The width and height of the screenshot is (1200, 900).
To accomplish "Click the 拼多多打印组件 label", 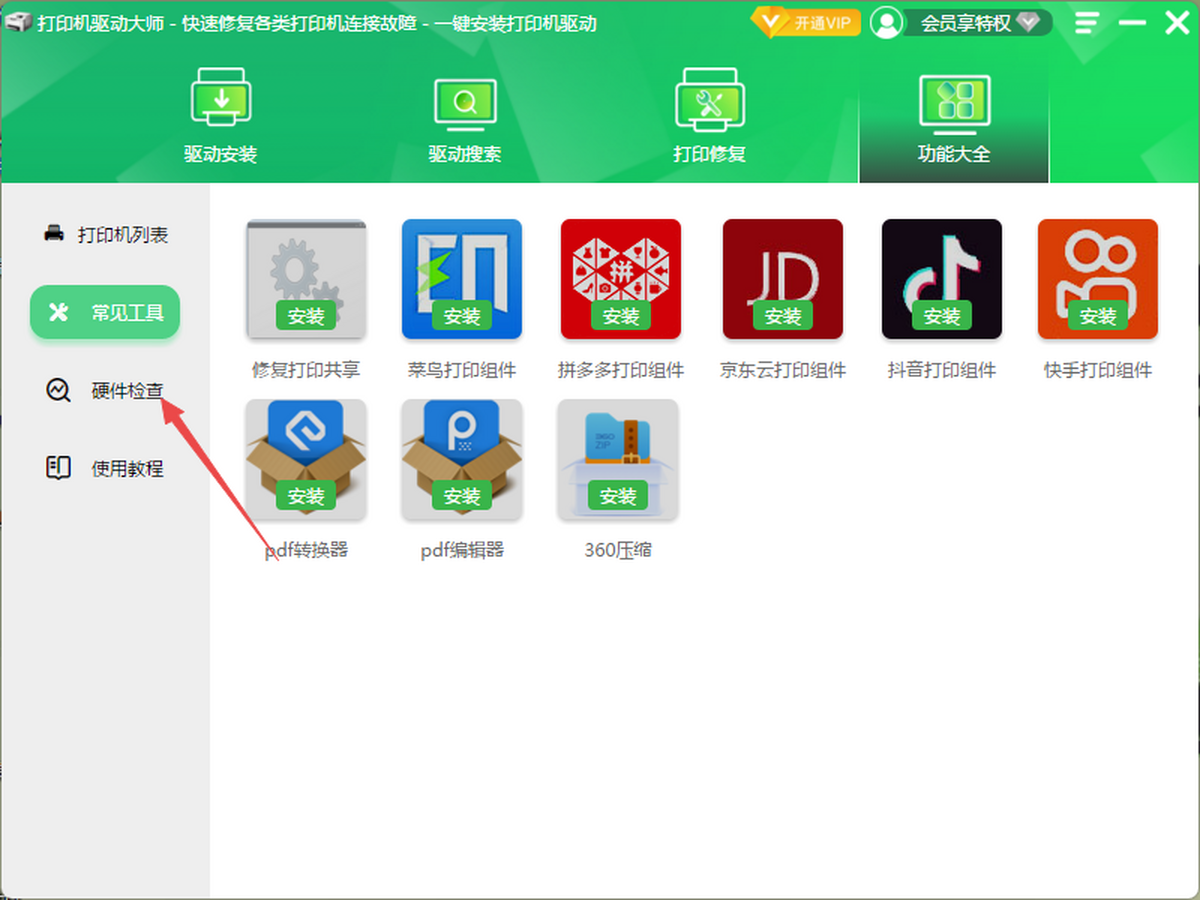I will coord(621,370).
